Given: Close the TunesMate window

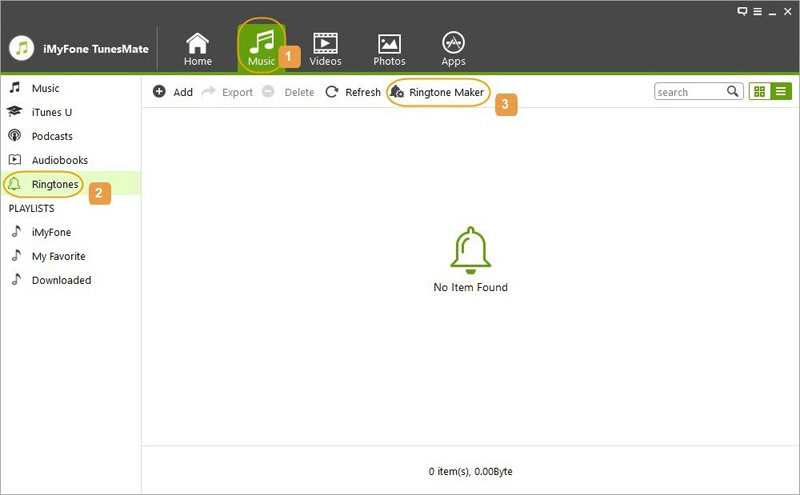Looking at the screenshot, I should click(x=788, y=11).
